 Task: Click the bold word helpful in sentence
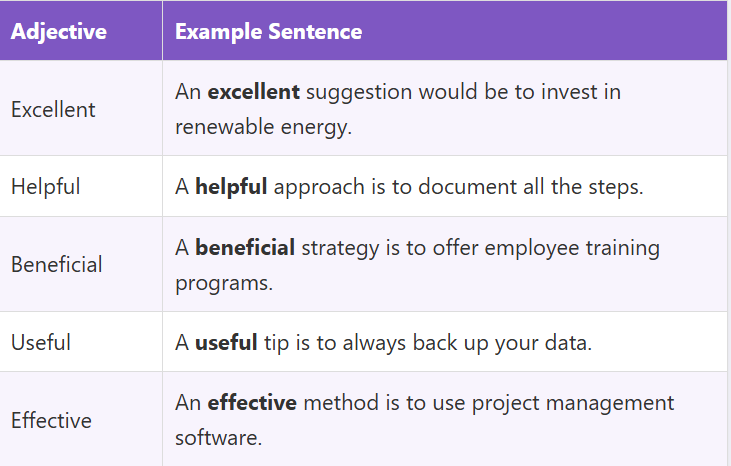[x=231, y=186]
